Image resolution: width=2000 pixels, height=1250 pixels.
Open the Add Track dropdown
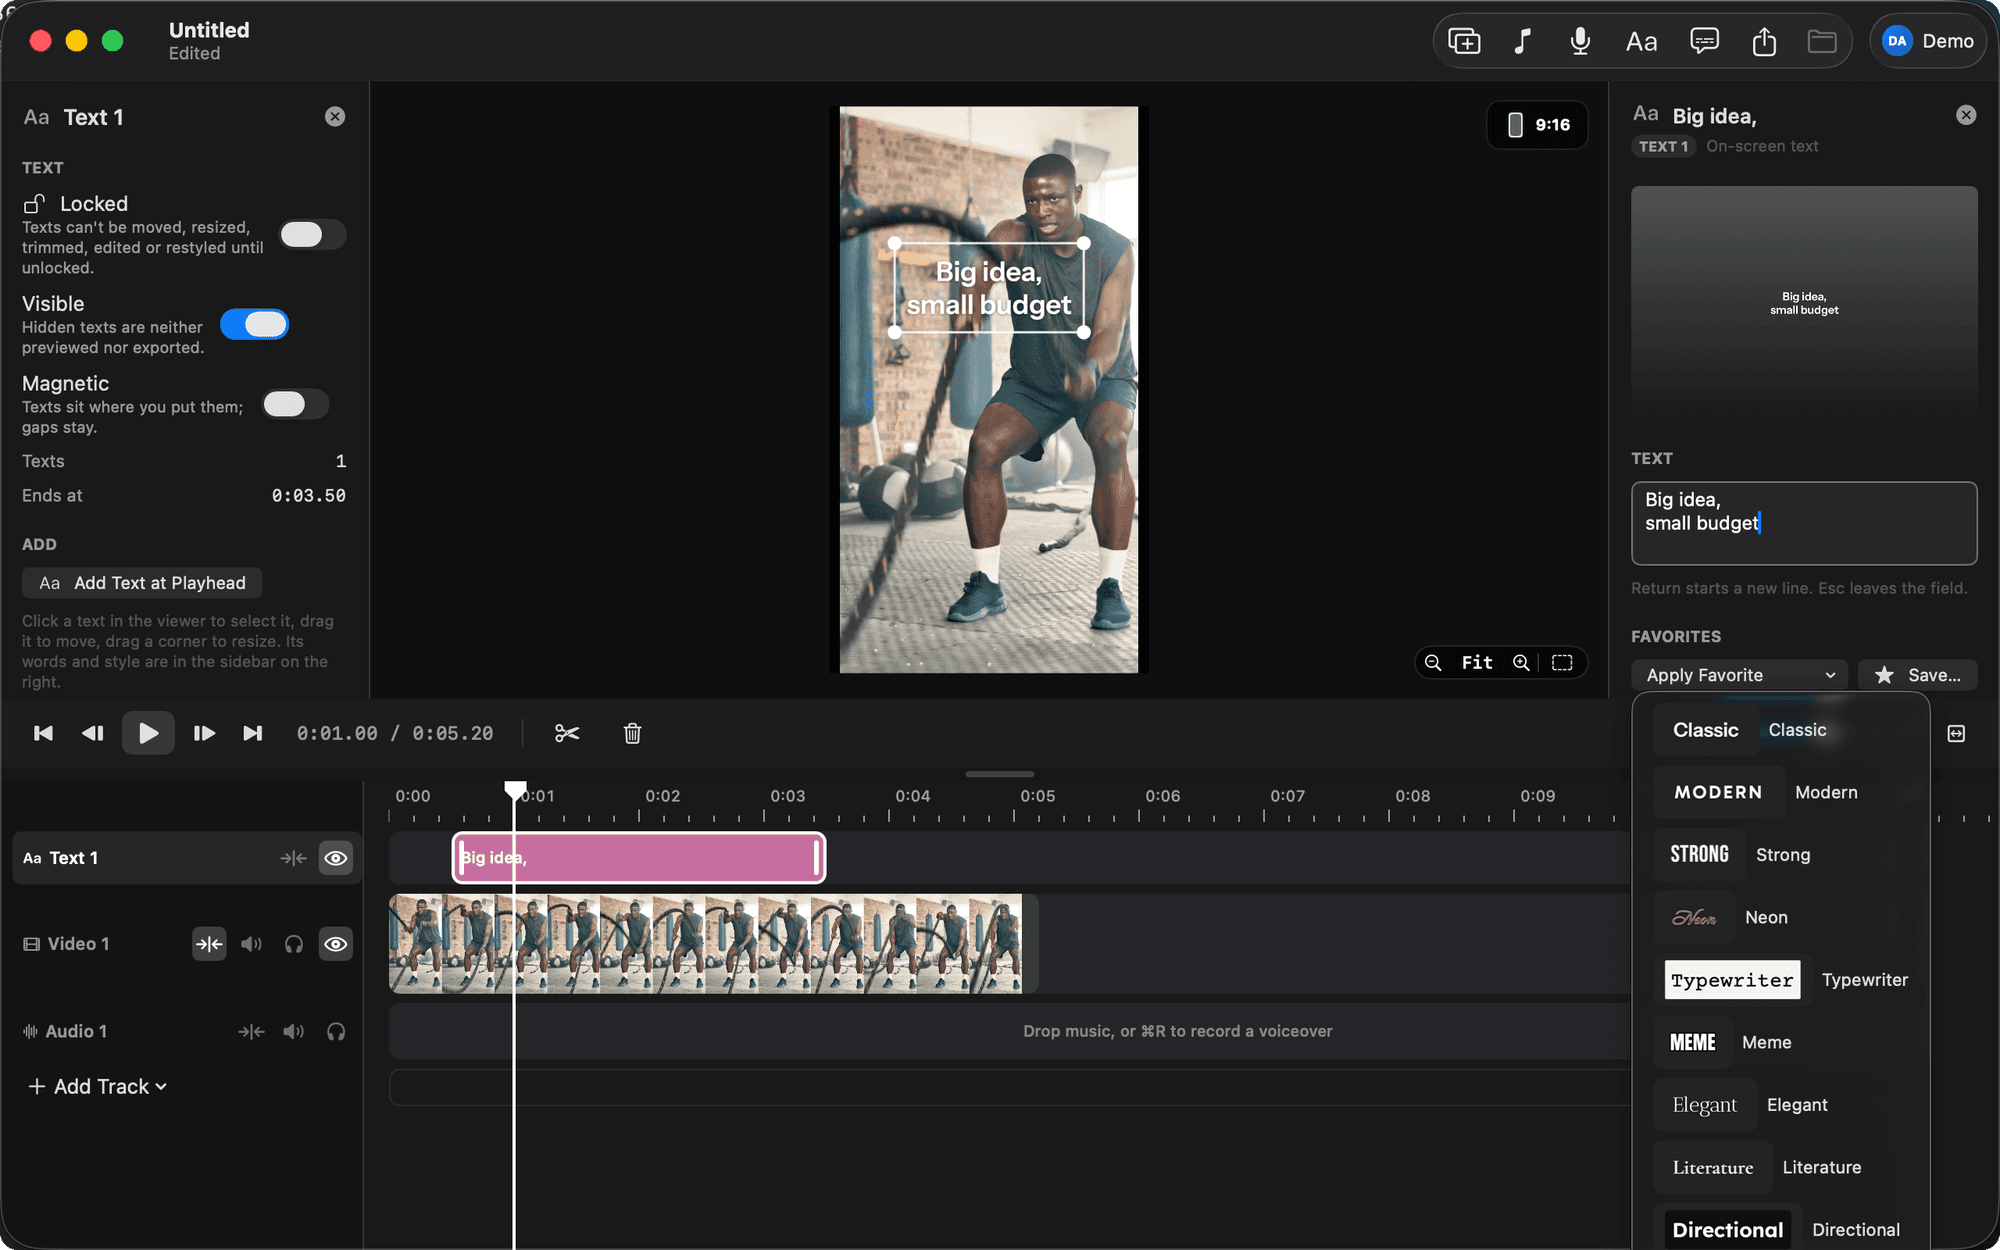97,1086
